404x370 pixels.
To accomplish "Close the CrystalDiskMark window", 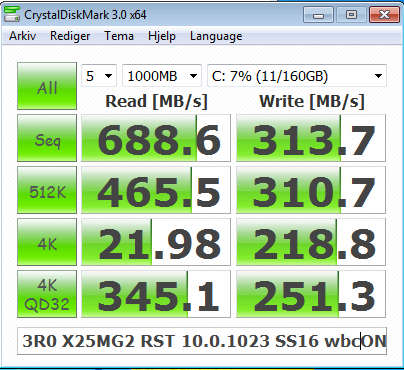I will [x=384, y=15].
